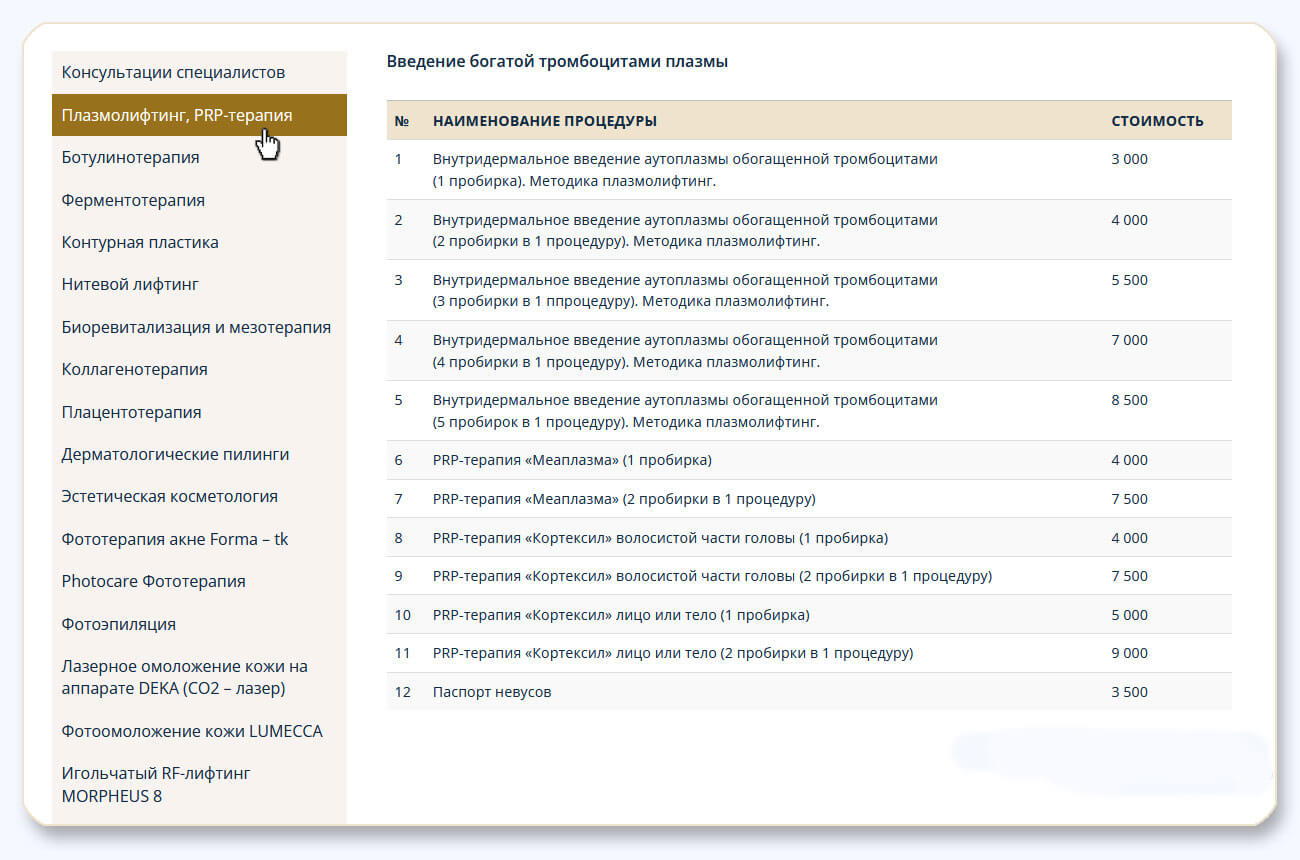The height and width of the screenshot is (860, 1300).
Task: Select Плазмолифтинг, PRP-терапия menu item
Action: tap(177, 115)
